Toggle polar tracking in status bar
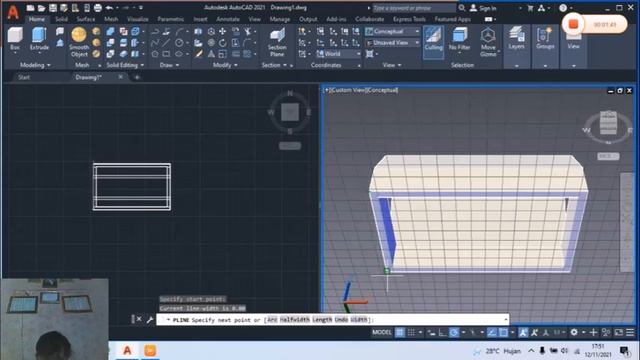Screen dimensions: 640x360 pos(454,333)
